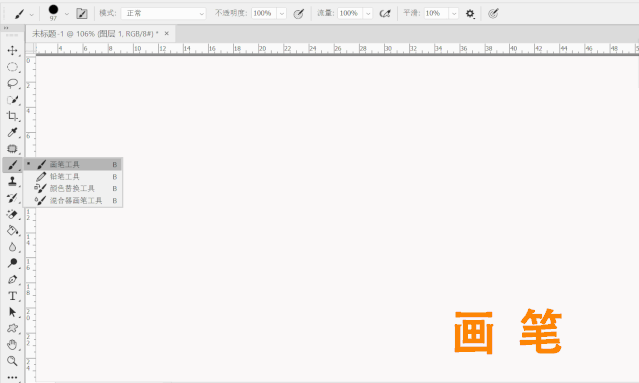Screen dimensions: 639x383
Task: Choose 铅笔工具 from the flyout
Action: (x=73, y=176)
